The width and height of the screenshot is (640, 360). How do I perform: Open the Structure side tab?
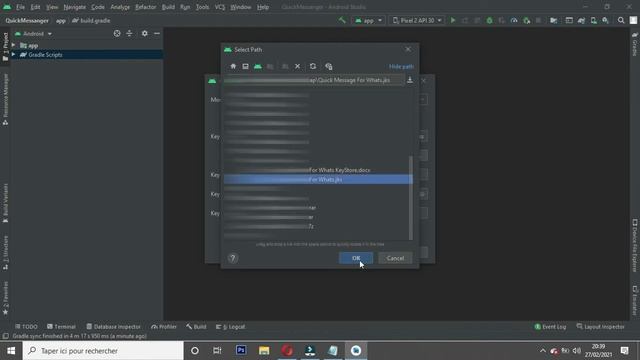pyautogui.click(x=5, y=252)
